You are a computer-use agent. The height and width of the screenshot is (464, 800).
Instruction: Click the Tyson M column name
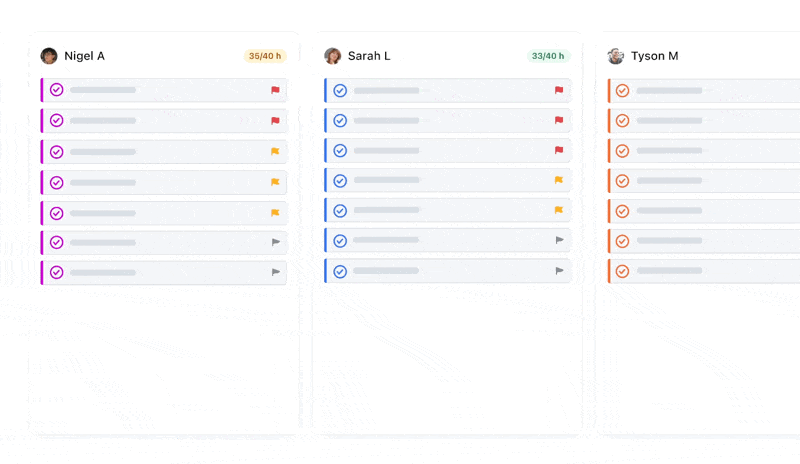click(654, 56)
